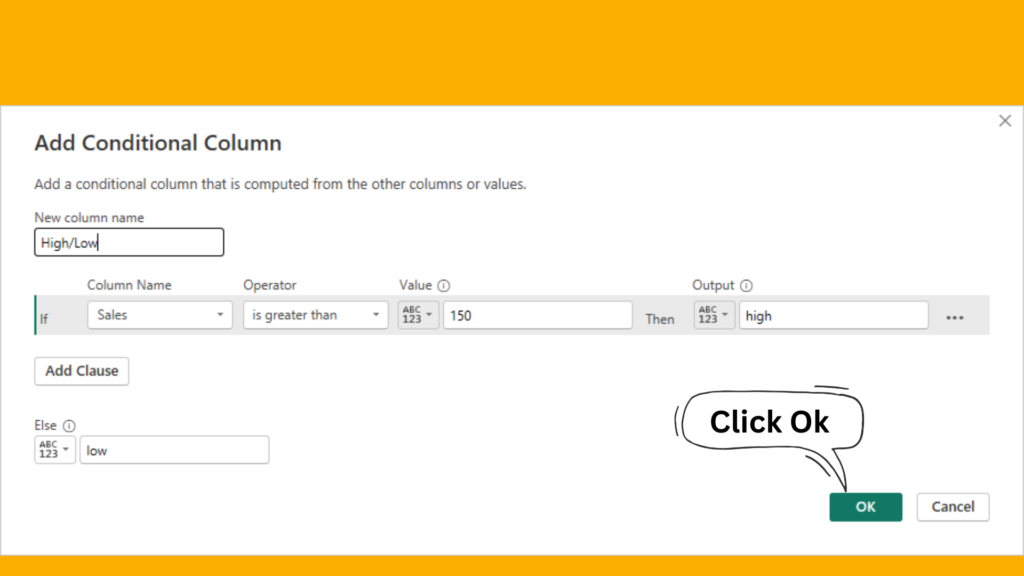The height and width of the screenshot is (576, 1024).
Task: Confirm with the green OK button
Action: pos(865,507)
